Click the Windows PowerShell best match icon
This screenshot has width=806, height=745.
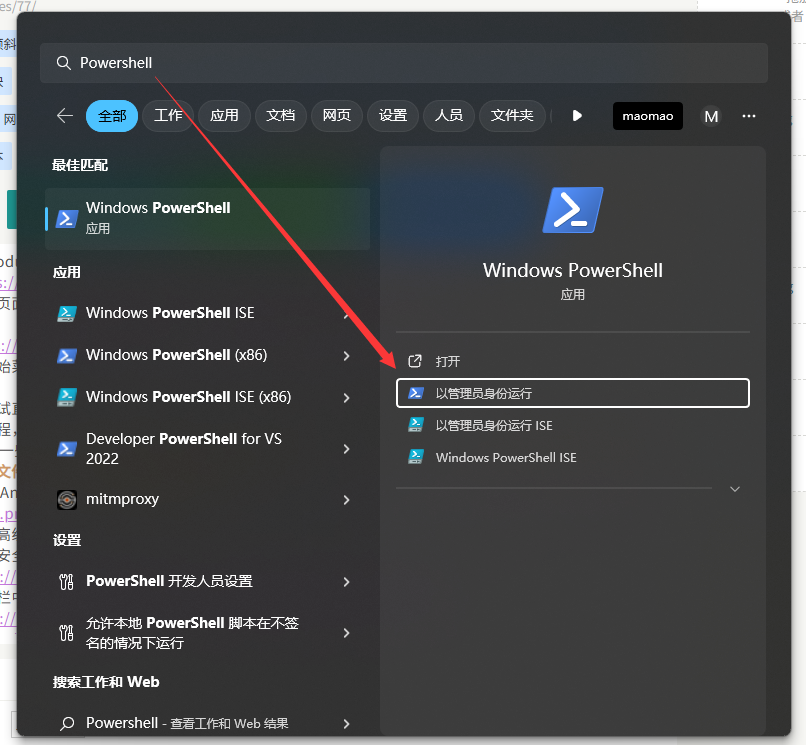point(67,219)
